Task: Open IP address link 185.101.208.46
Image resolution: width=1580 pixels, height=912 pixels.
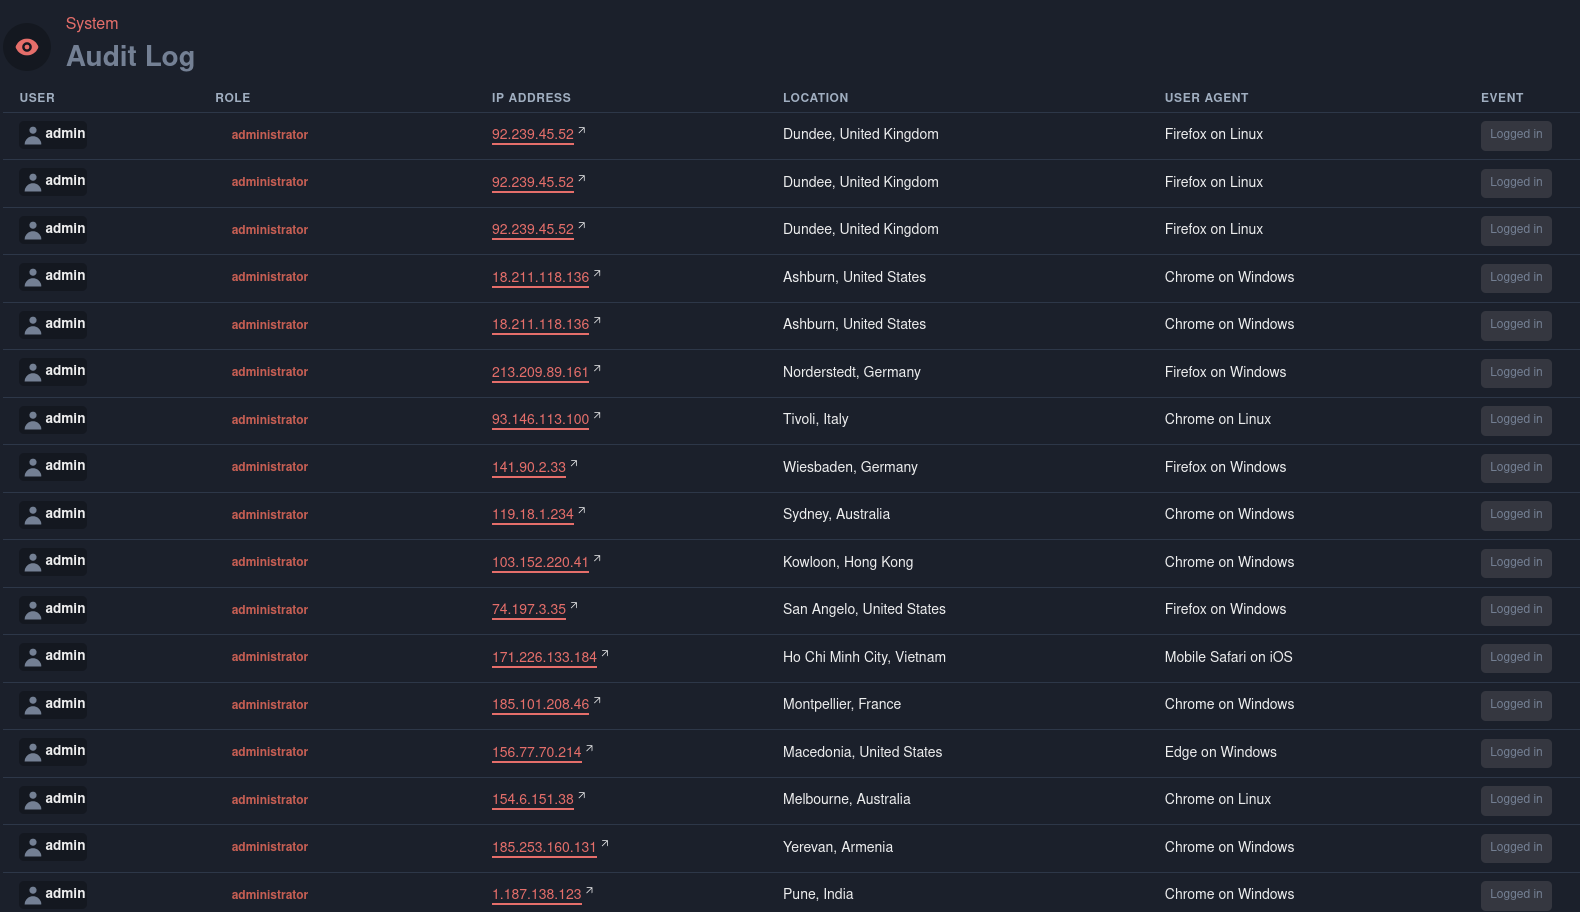Action: point(540,705)
